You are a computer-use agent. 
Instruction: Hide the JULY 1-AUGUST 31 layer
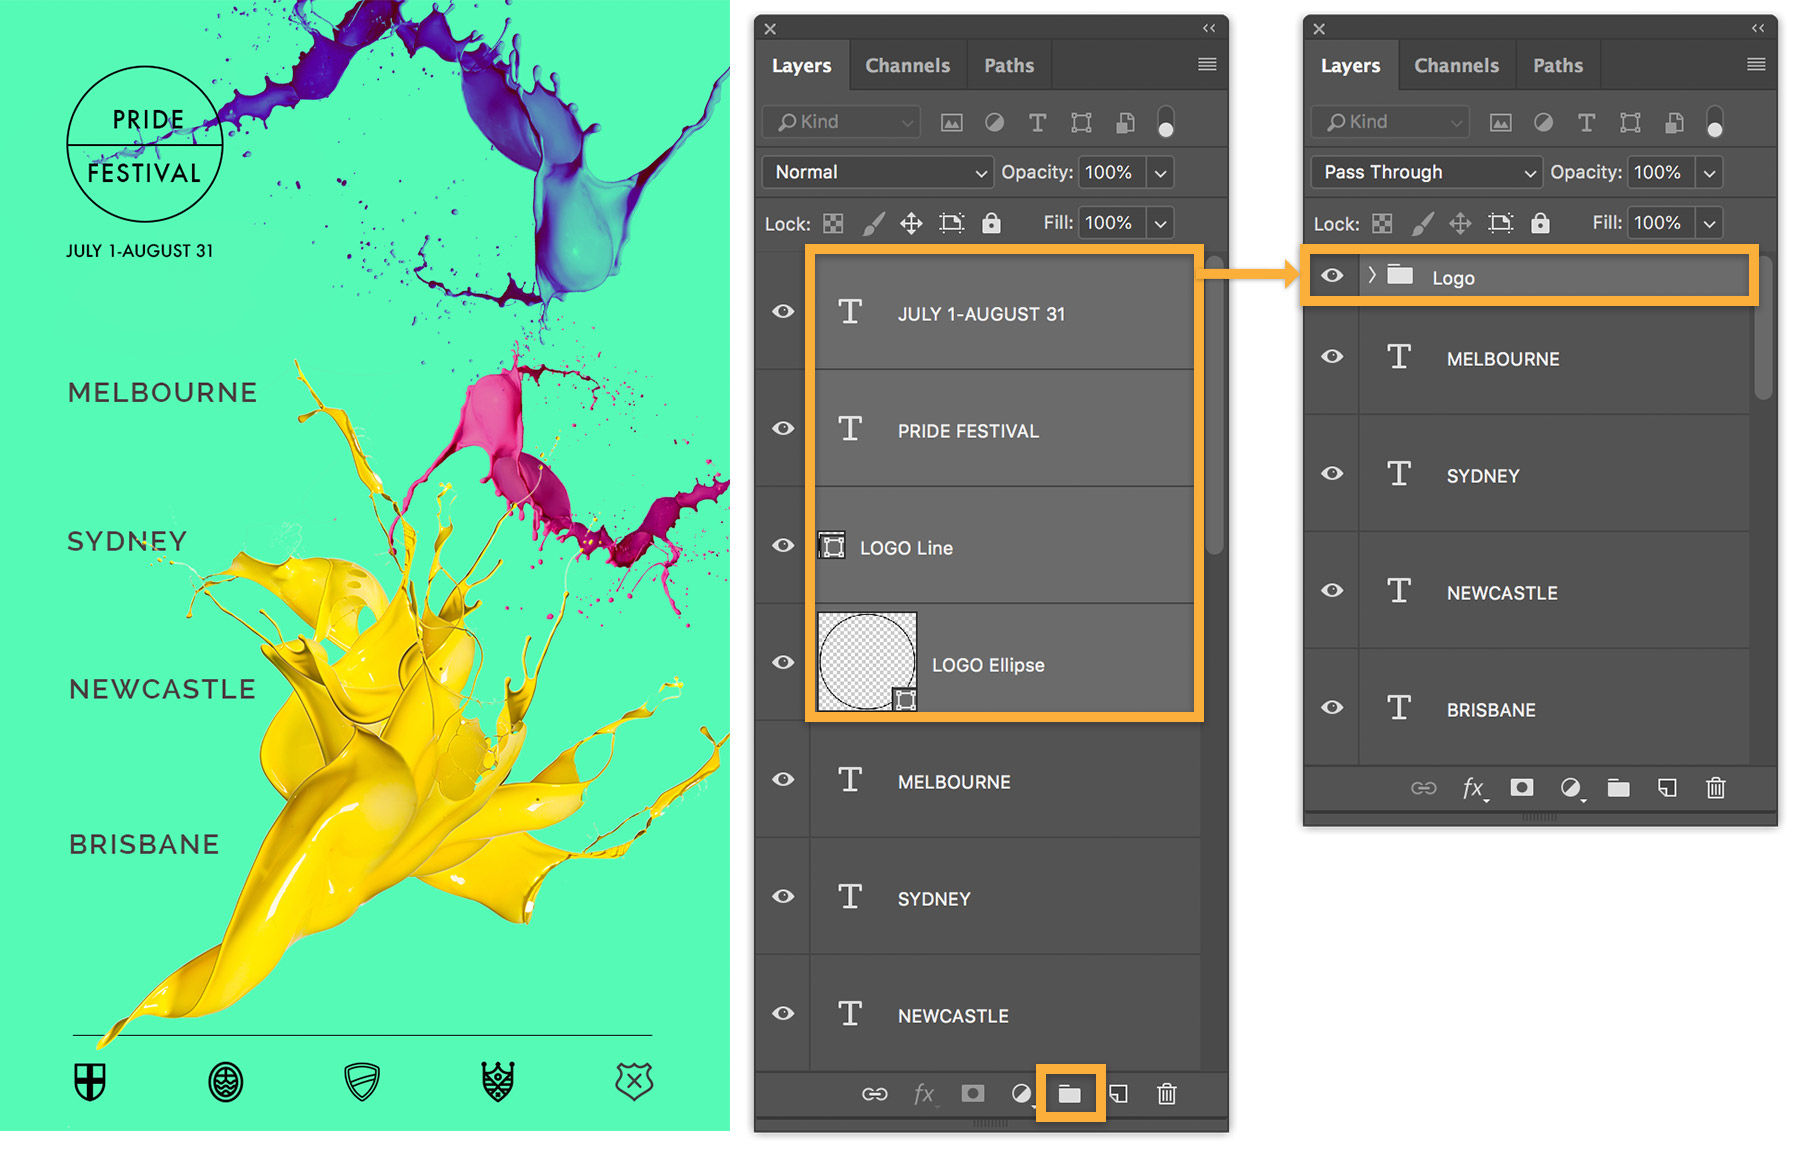click(x=783, y=311)
